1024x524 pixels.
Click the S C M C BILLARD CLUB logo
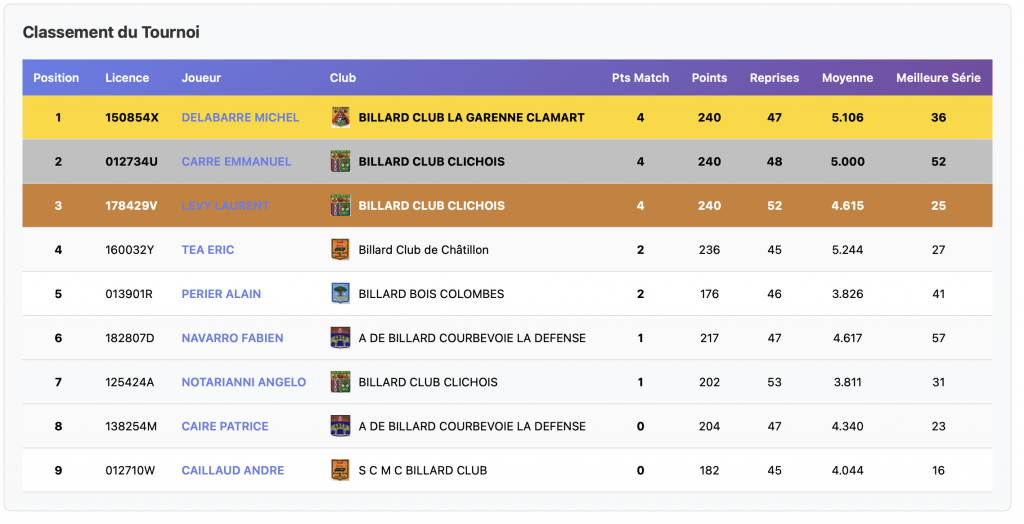(340, 470)
